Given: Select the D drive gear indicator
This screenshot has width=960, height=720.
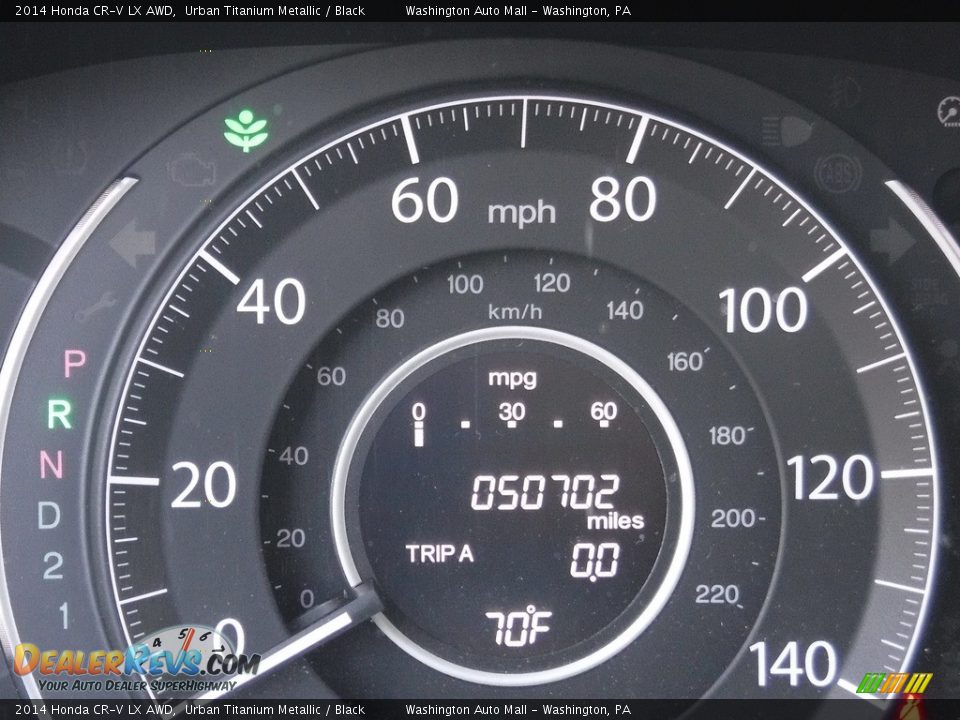Looking at the screenshot, I should tap(49, 515).
